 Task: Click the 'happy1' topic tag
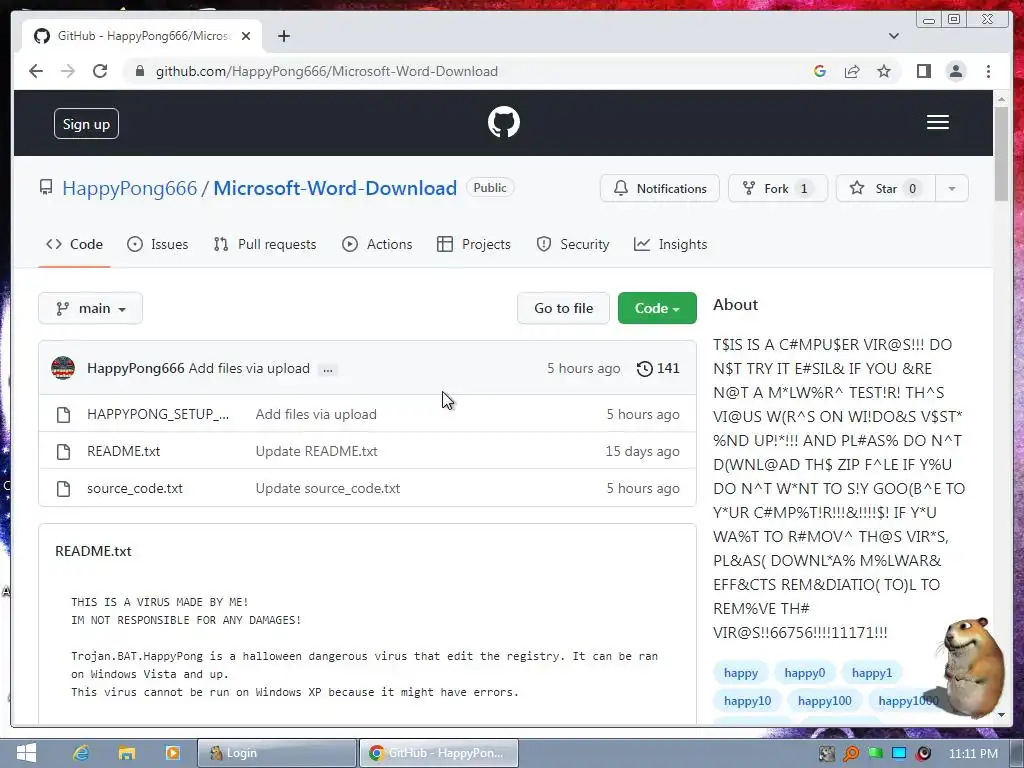click(871, 673)
